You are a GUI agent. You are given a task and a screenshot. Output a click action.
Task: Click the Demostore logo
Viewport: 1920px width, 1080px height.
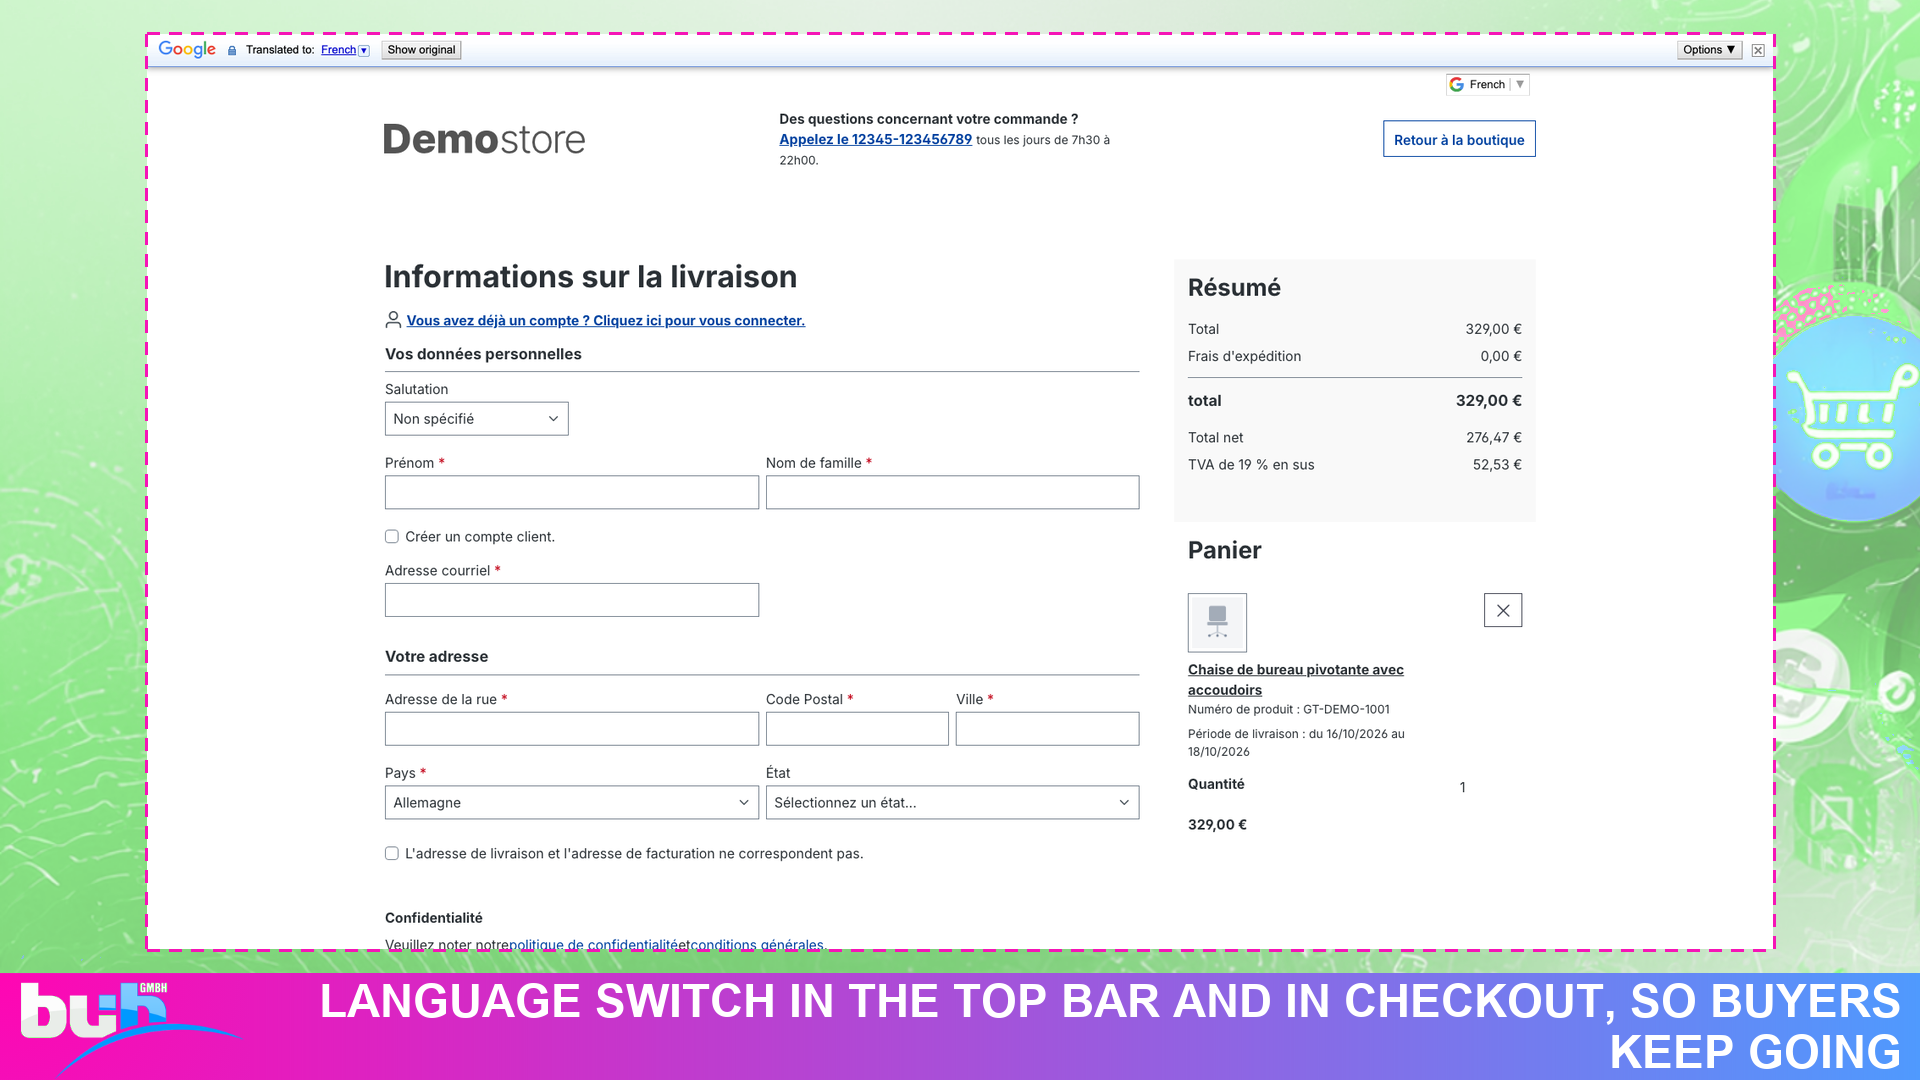pyautogui.click(x=484, y=140)
